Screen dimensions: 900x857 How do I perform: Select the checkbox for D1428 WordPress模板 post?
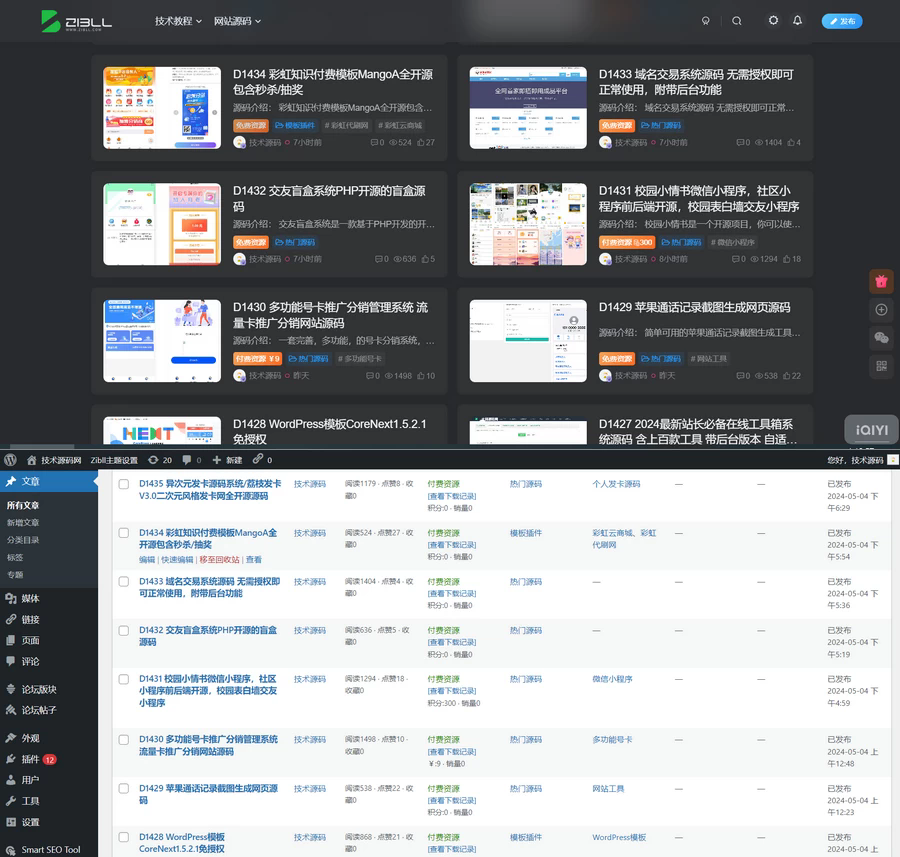tap(124, 838)
